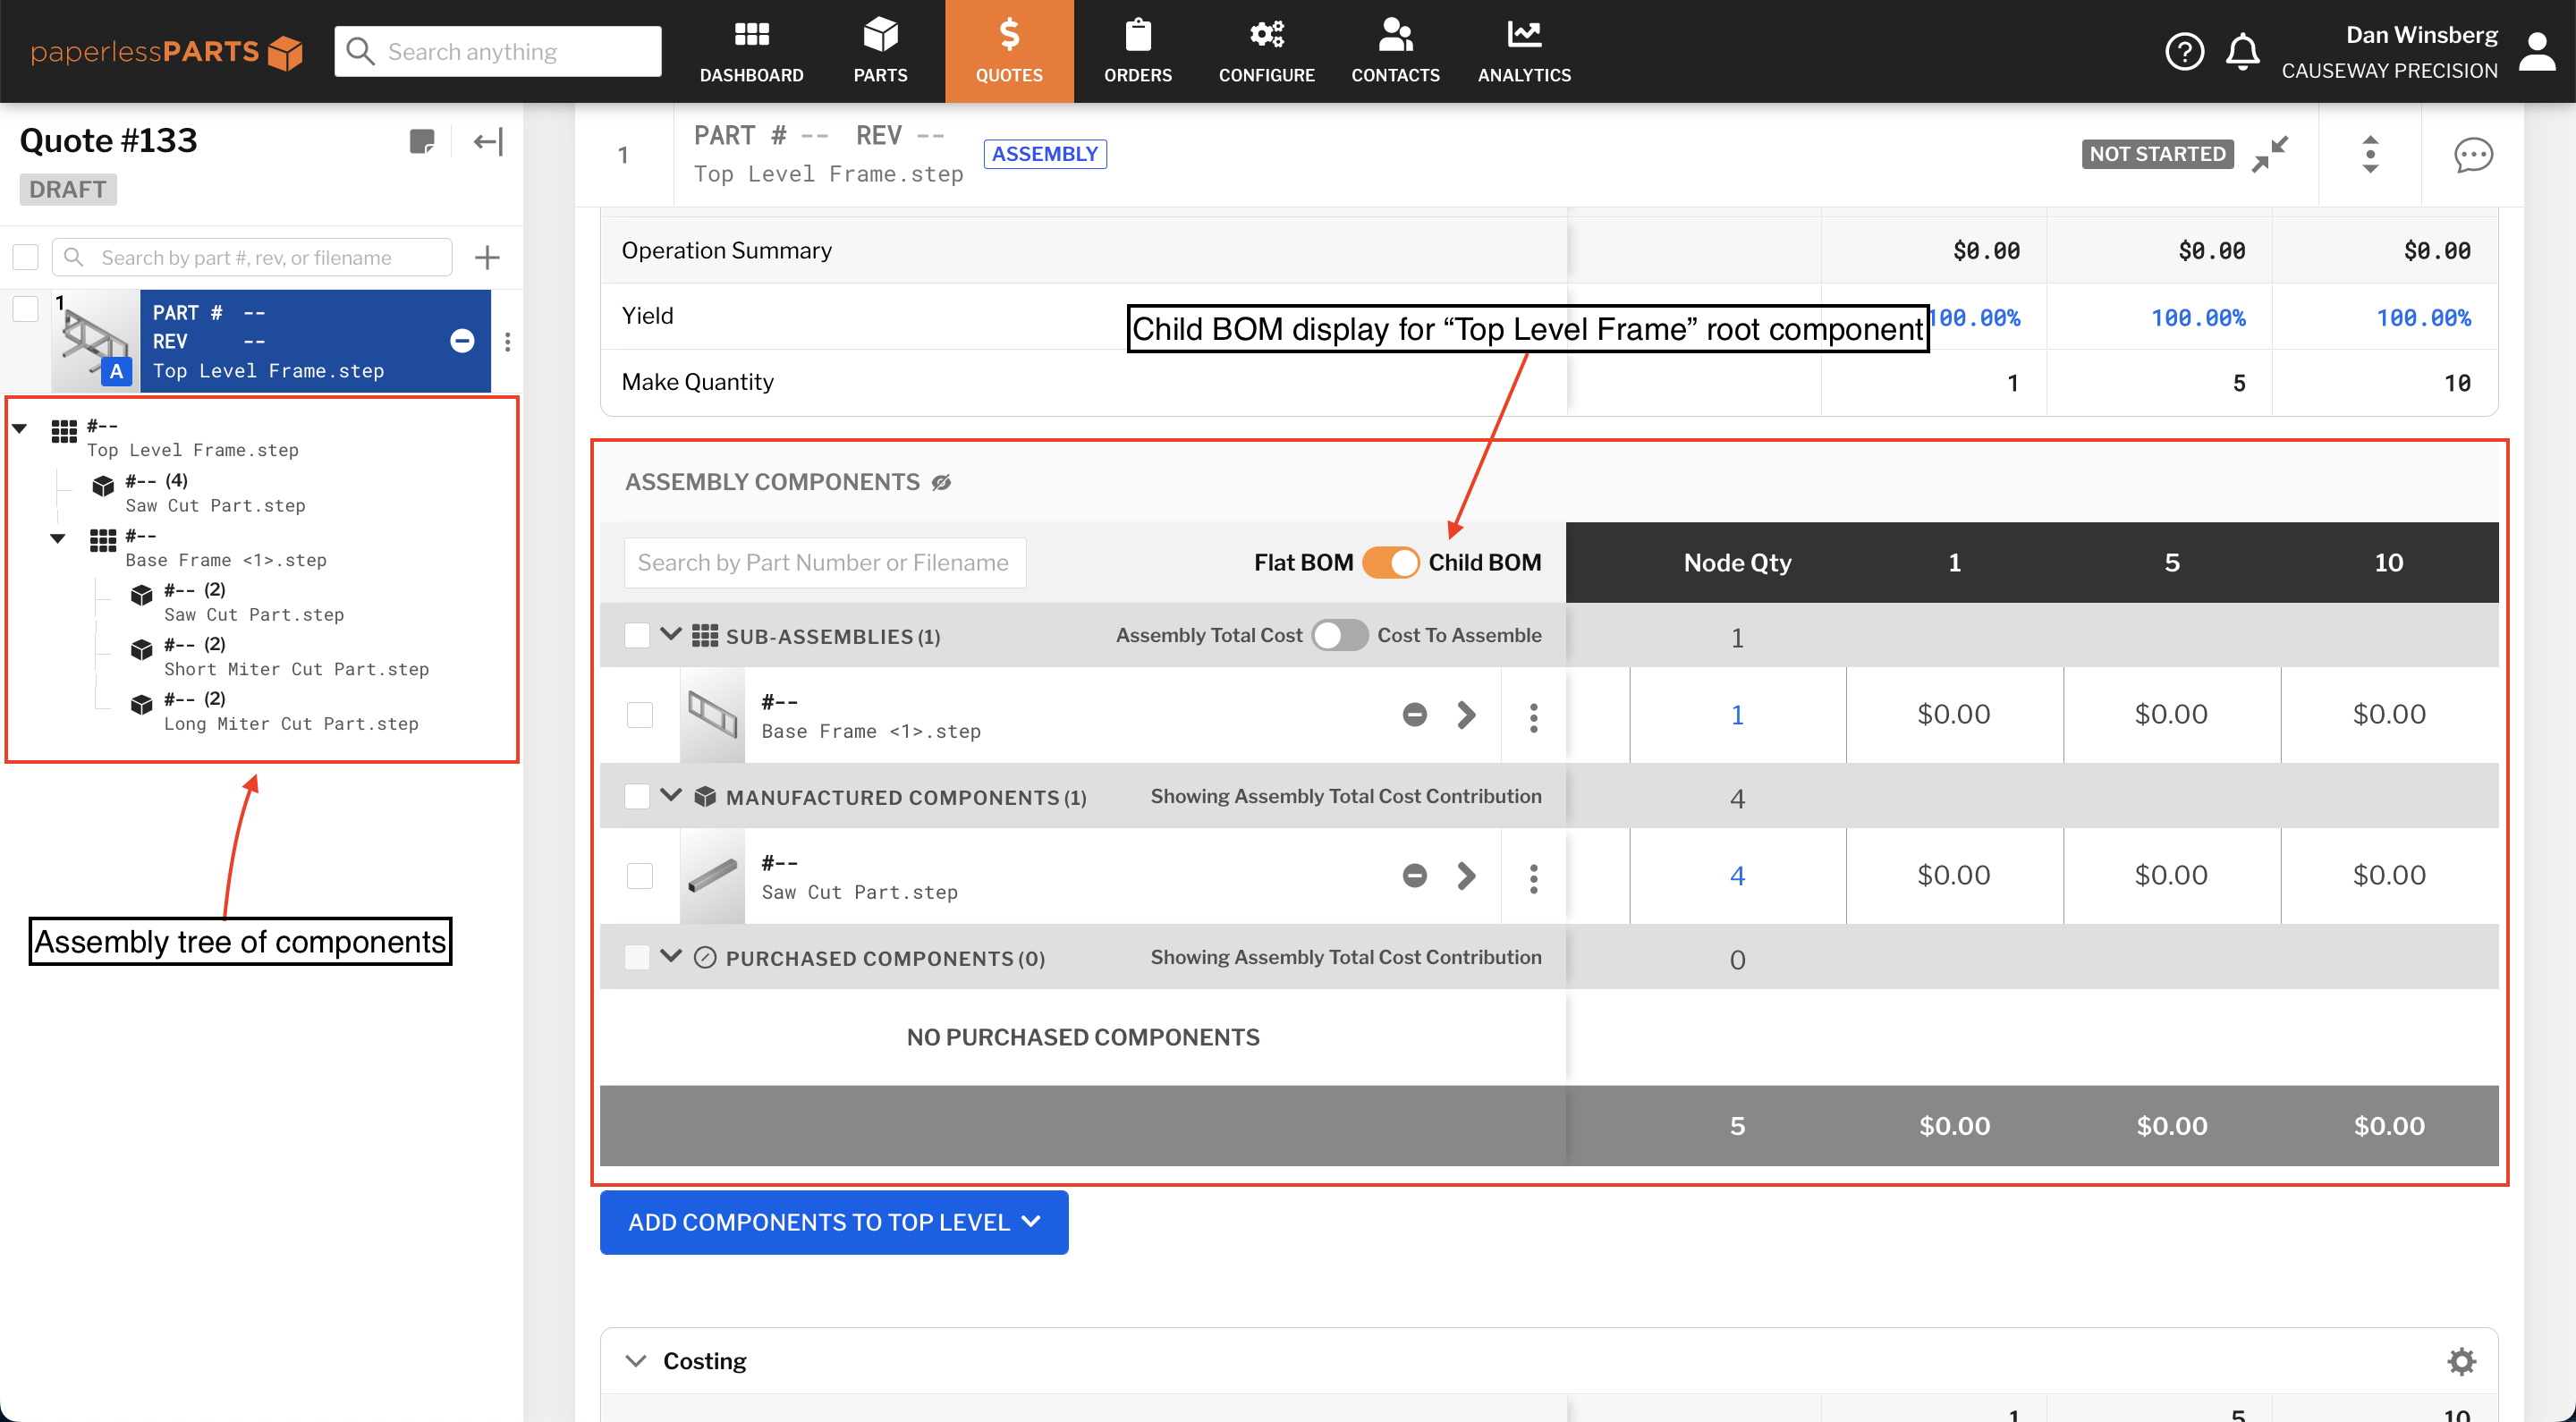Click the ASSEMBLY badge button
Viewport: 2576px width, 1422px height.
coord(1044,154)
